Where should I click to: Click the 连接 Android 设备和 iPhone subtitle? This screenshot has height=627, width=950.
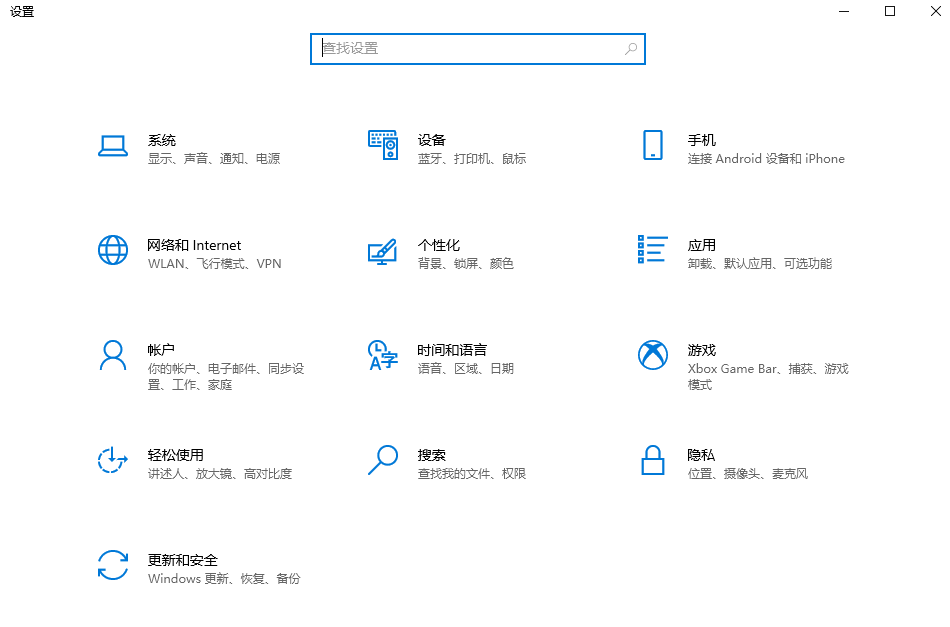[765, 158]
